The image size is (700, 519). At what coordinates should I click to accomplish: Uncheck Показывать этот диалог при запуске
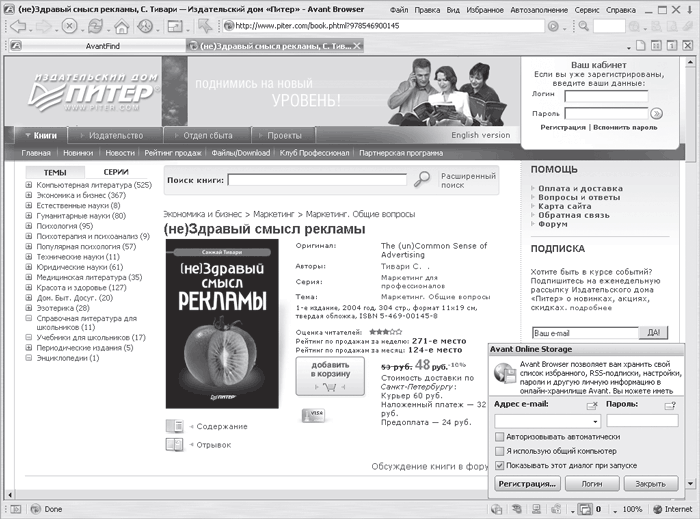(500, 465)
